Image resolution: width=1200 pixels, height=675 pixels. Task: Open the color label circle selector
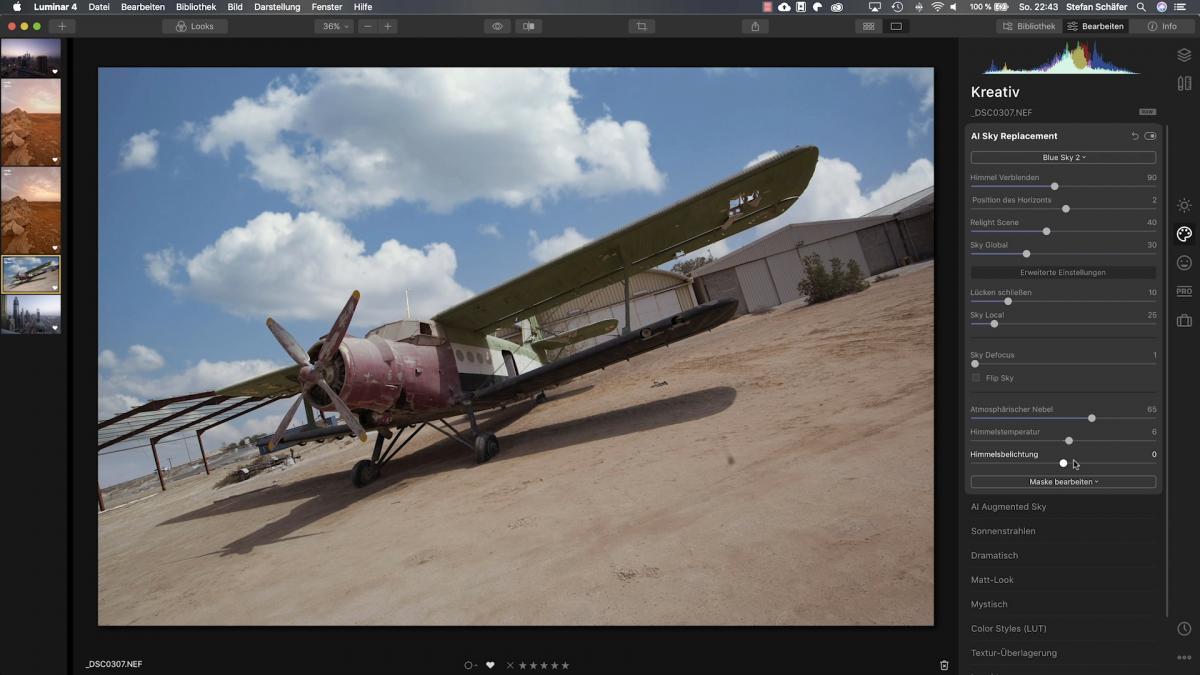(470, 665)
